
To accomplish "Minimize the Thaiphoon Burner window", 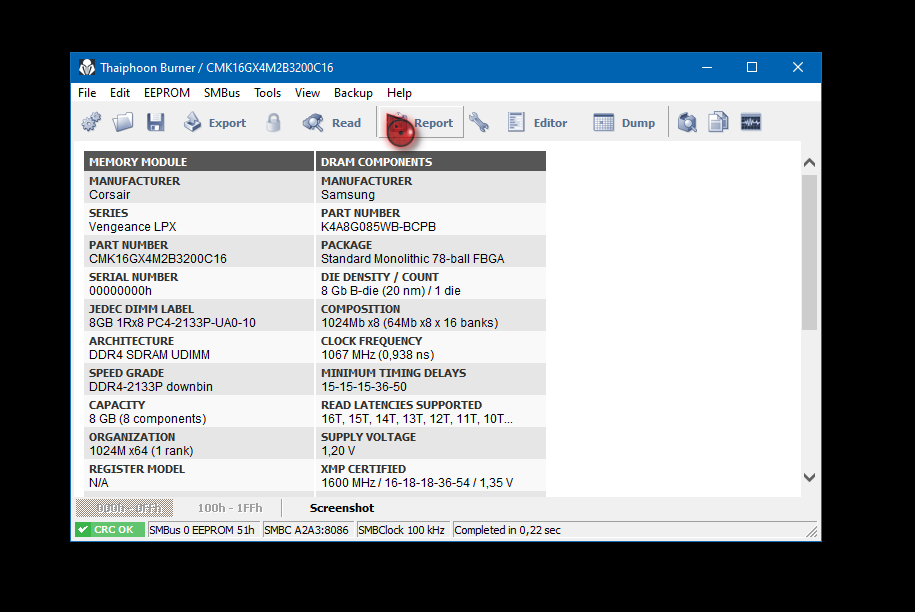I will point(707,68).
